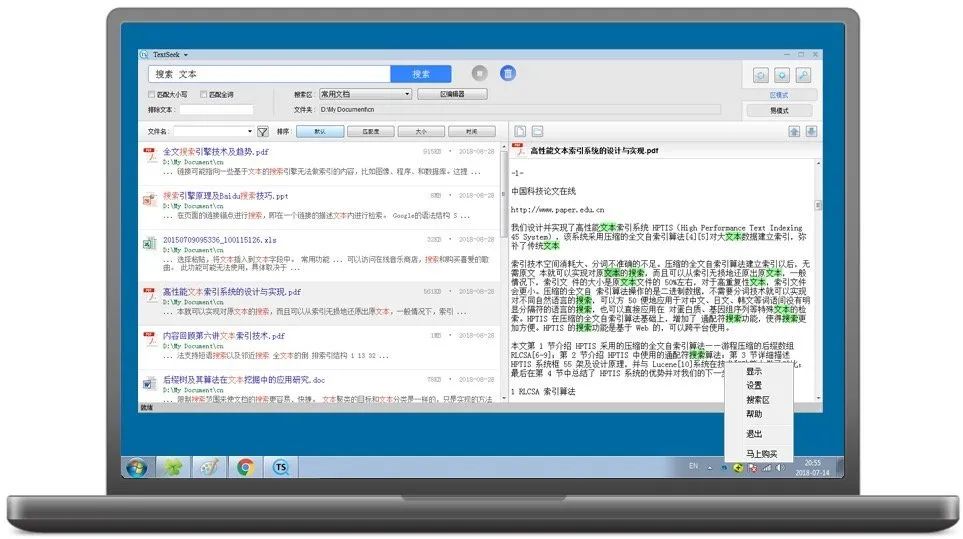The height and width of the screenshot is (539, 963).
Task: Enable the 匹配大小写 case-match checkbox
Action: coord(151,95)
